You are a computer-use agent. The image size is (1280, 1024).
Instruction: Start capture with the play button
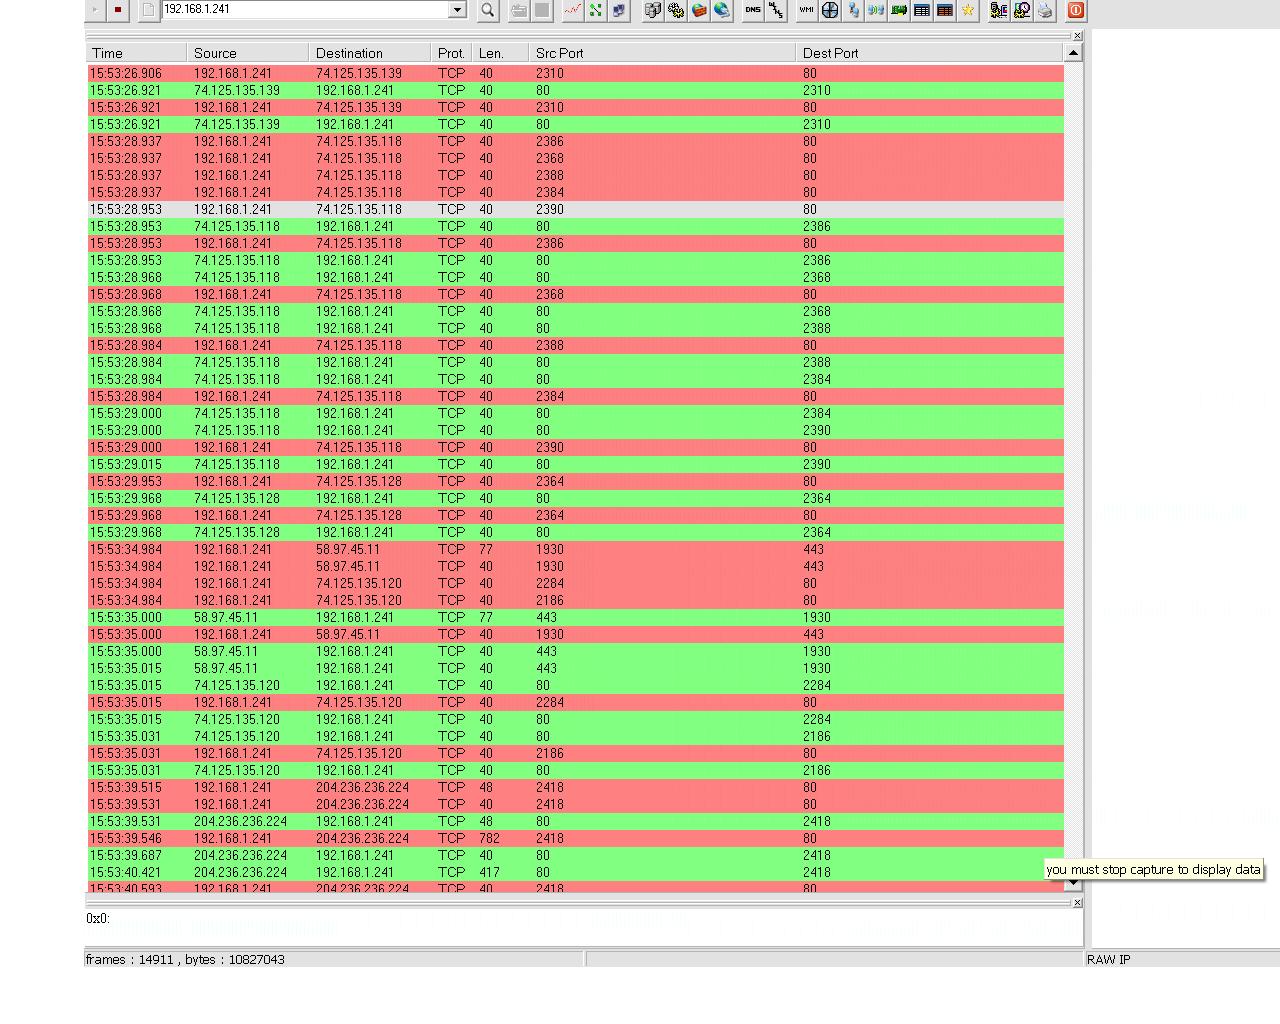(x=95, y=10)
